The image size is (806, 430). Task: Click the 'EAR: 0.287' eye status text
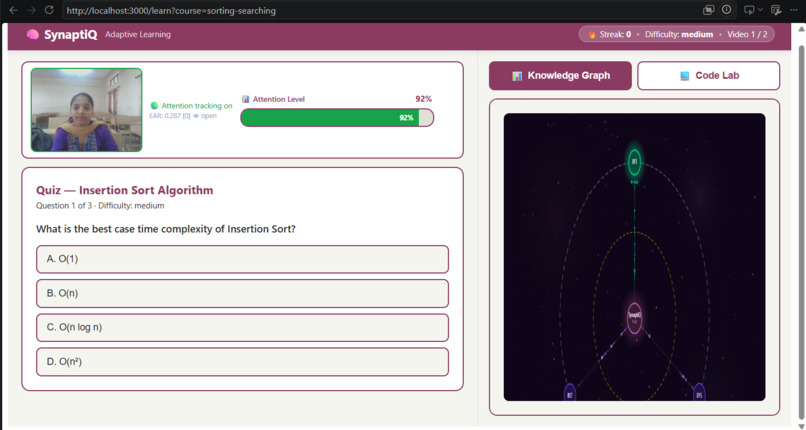tap(183, 116)
